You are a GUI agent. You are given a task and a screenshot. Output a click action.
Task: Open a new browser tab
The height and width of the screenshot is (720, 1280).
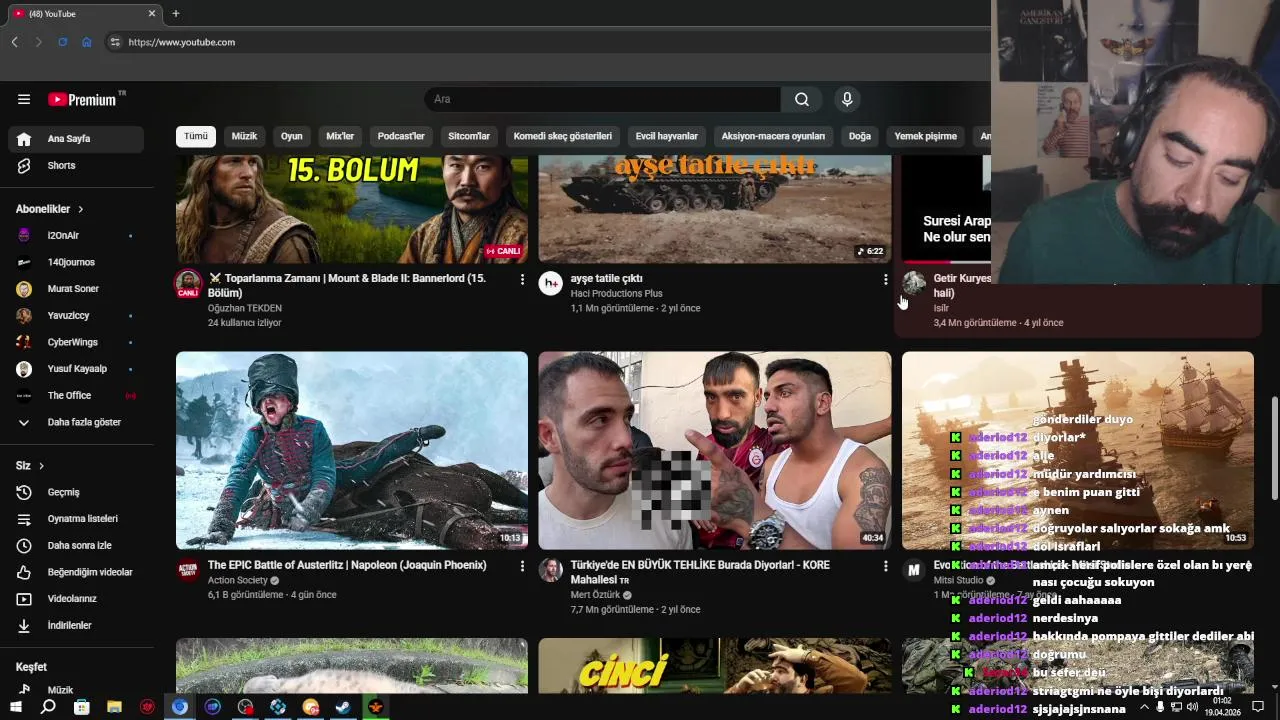pos(176,13)
